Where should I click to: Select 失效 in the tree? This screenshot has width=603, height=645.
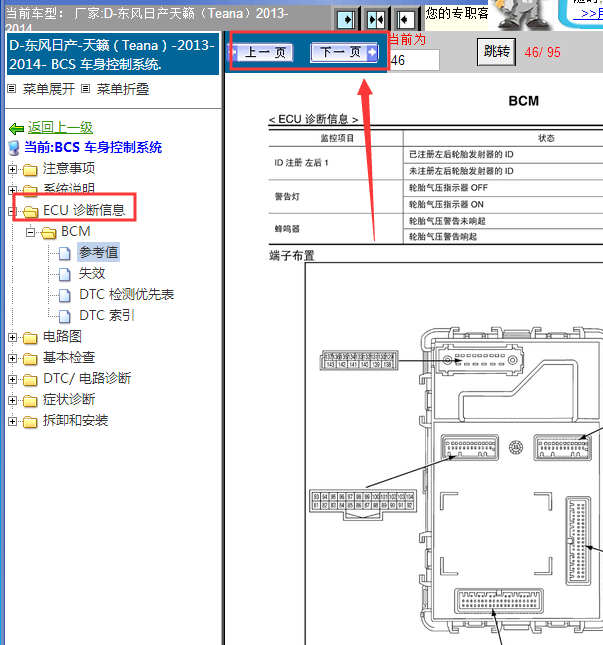(92, 274)
